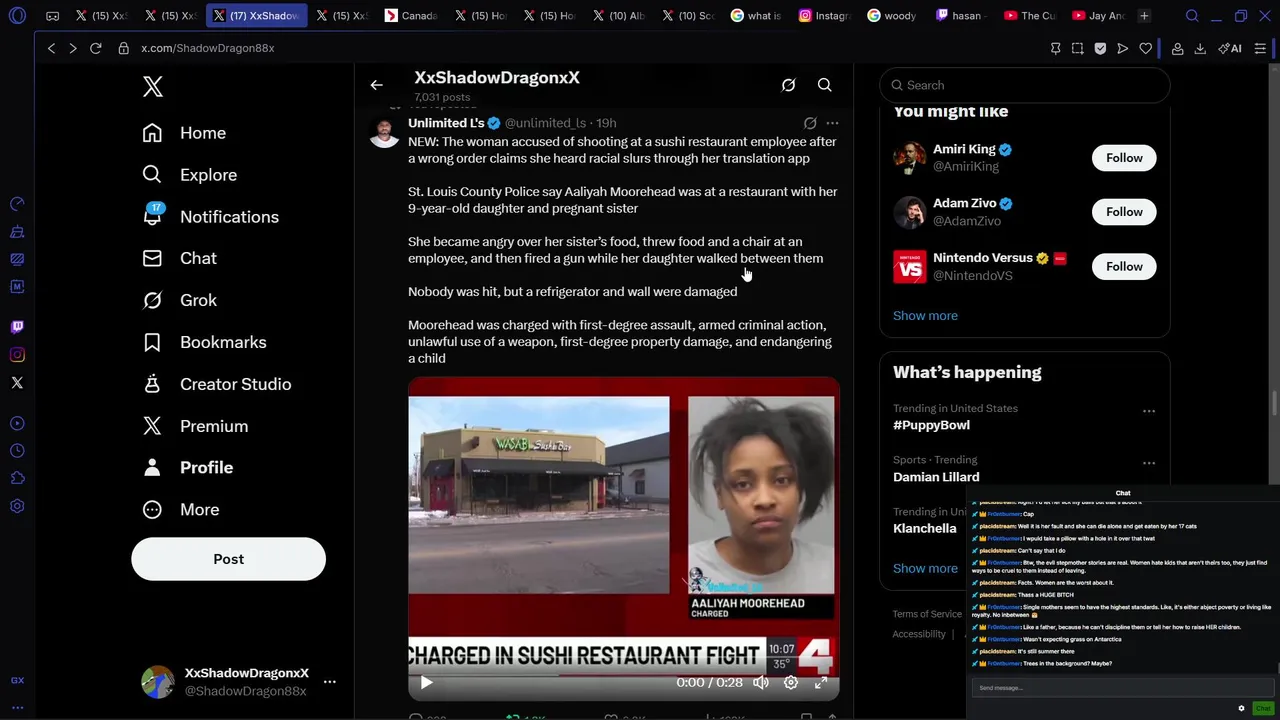Screen dimensions: 1280x720
Task: Click back arrow on profile header
Action: tap(376, 85)
